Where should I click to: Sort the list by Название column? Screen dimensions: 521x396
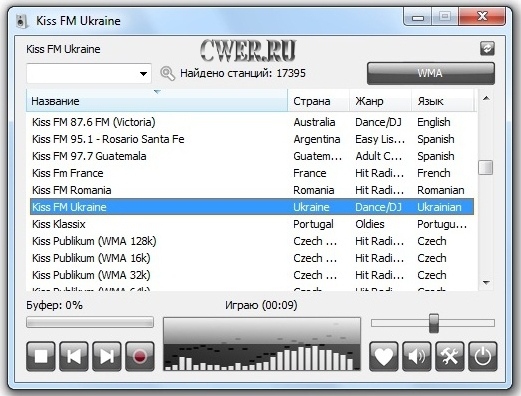click(157, 101)
